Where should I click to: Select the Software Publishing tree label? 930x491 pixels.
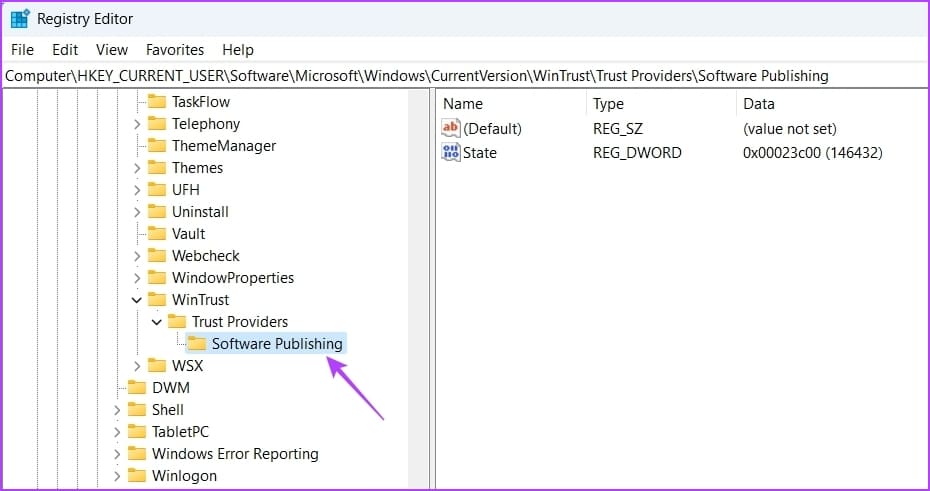point(277,343)
